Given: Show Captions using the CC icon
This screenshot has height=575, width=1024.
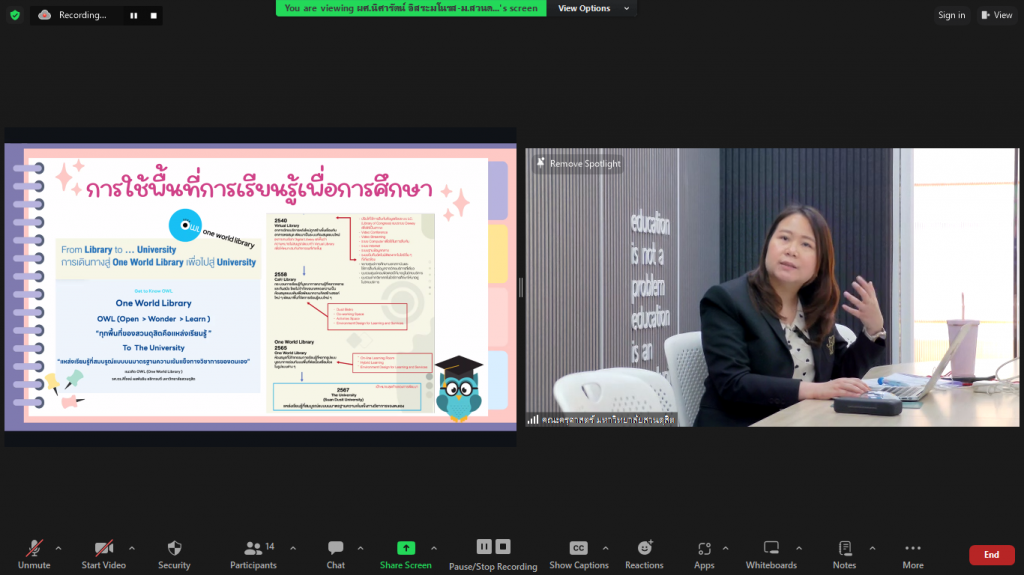Looking at the screenshot, I should pyautogui.click(x=578, y=548).
